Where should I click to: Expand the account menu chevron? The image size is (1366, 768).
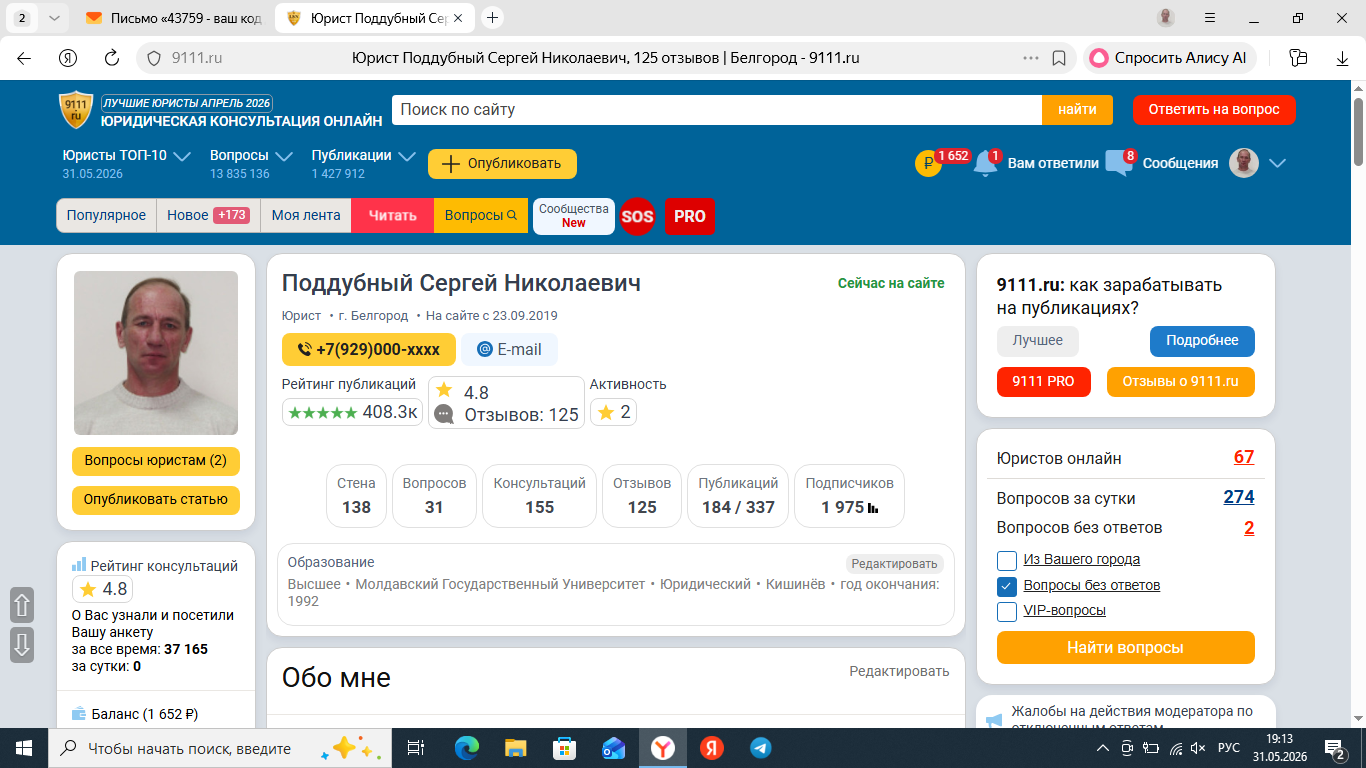pos(1276,163)
